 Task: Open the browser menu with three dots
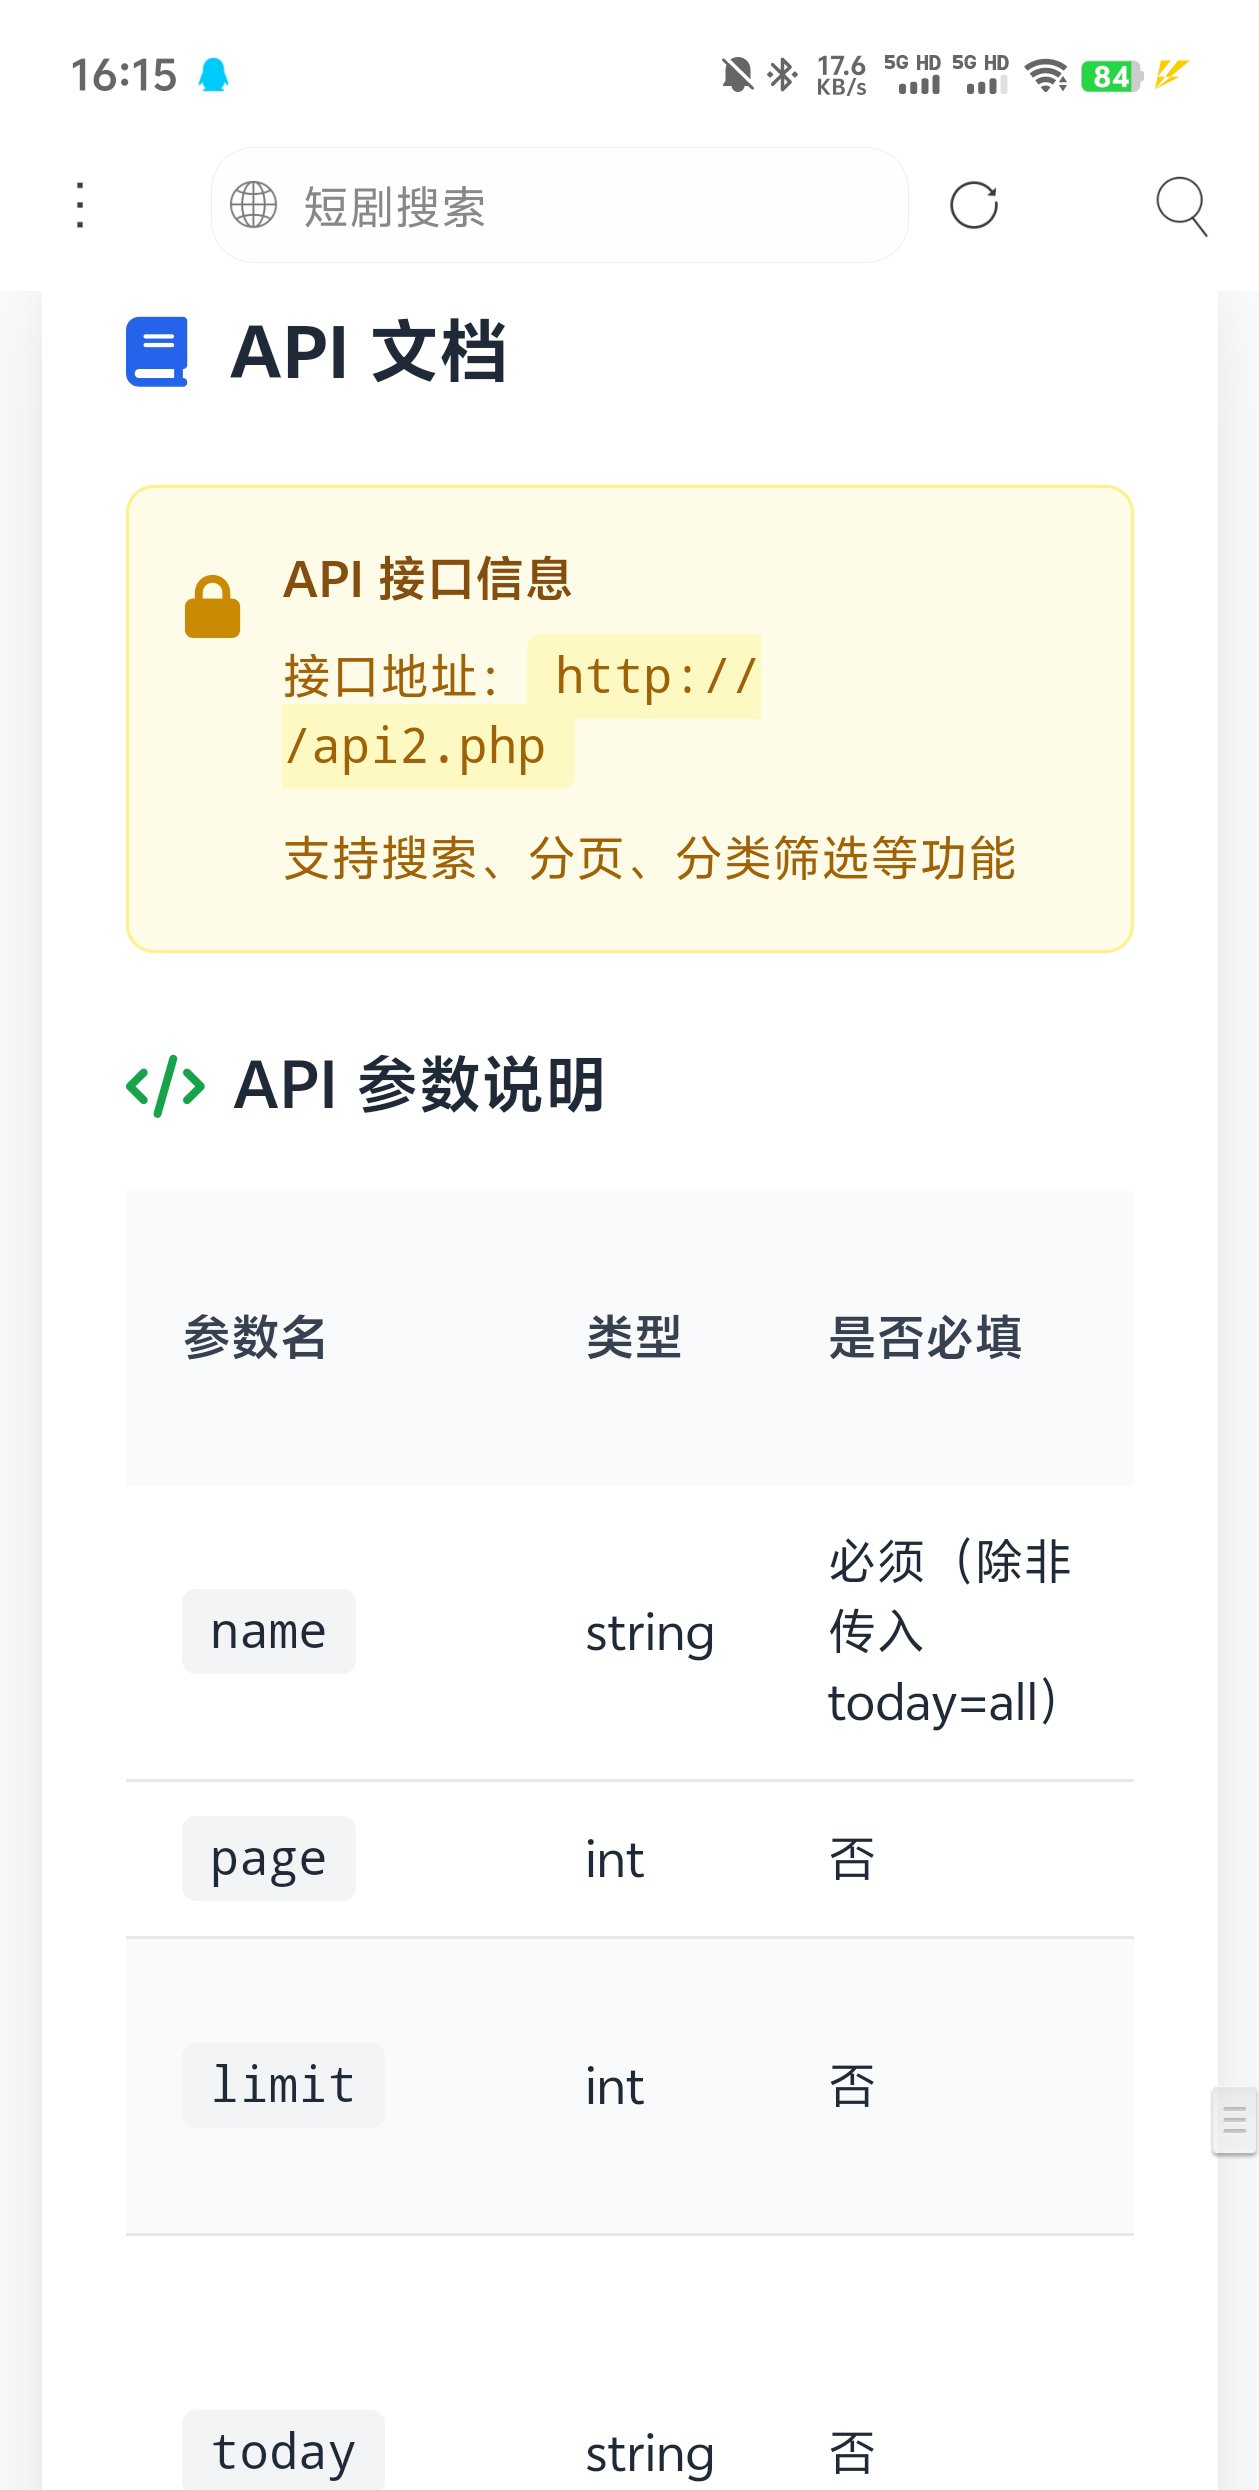[x=80, y=204]
